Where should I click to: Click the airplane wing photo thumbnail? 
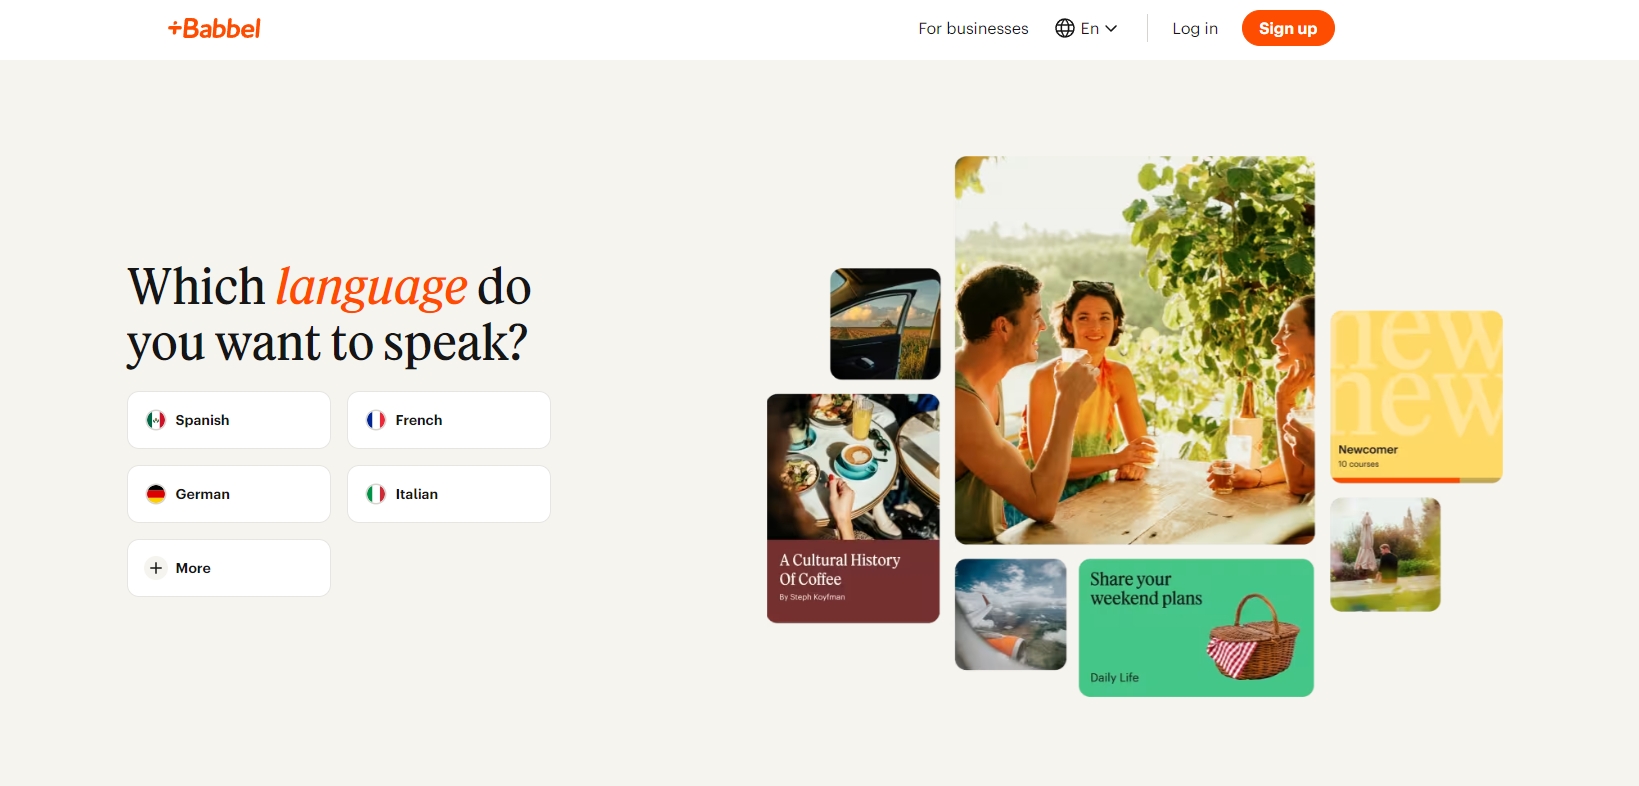pos(1011,614)
